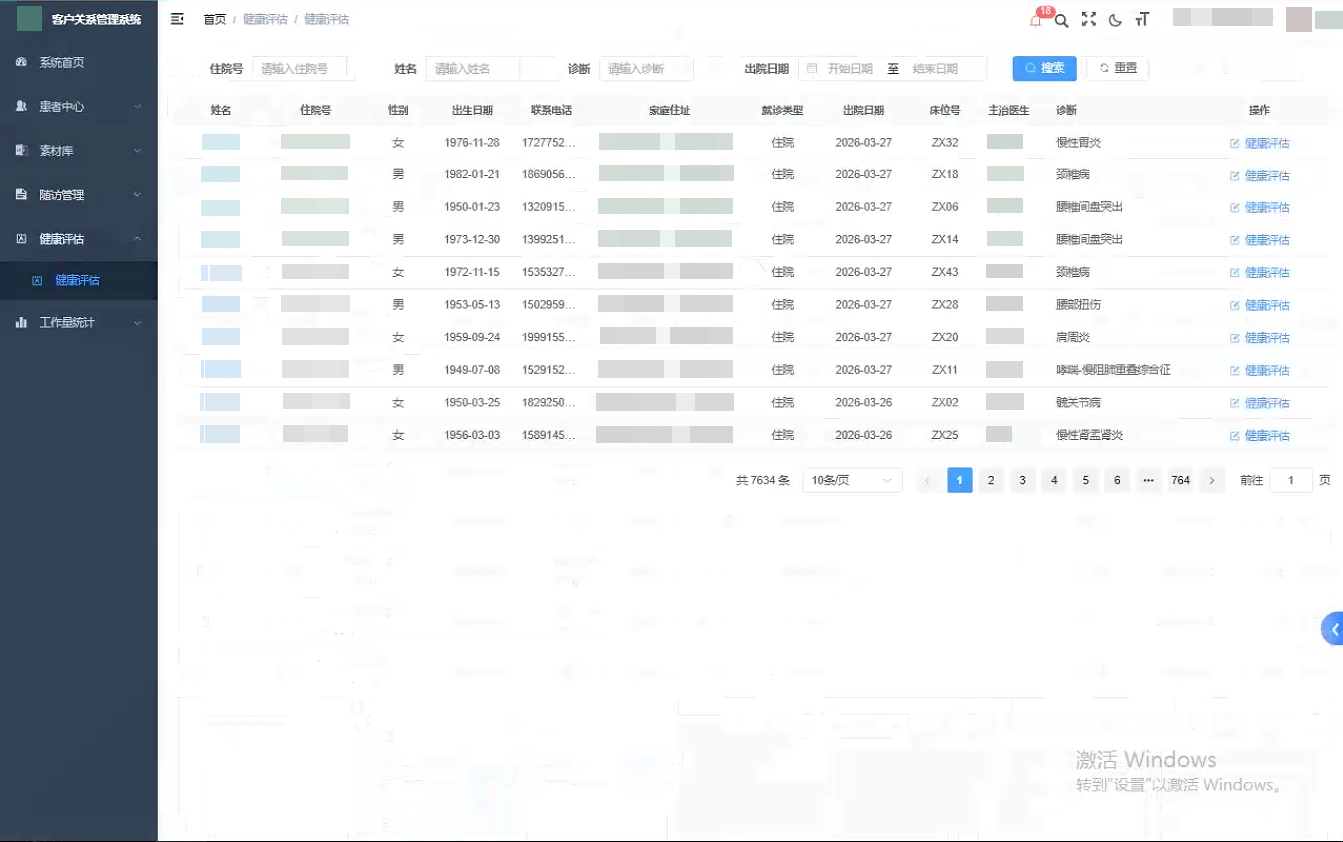Click the 住院号 input field
The width and height of the screenshot is (1343, 842).
299,69
